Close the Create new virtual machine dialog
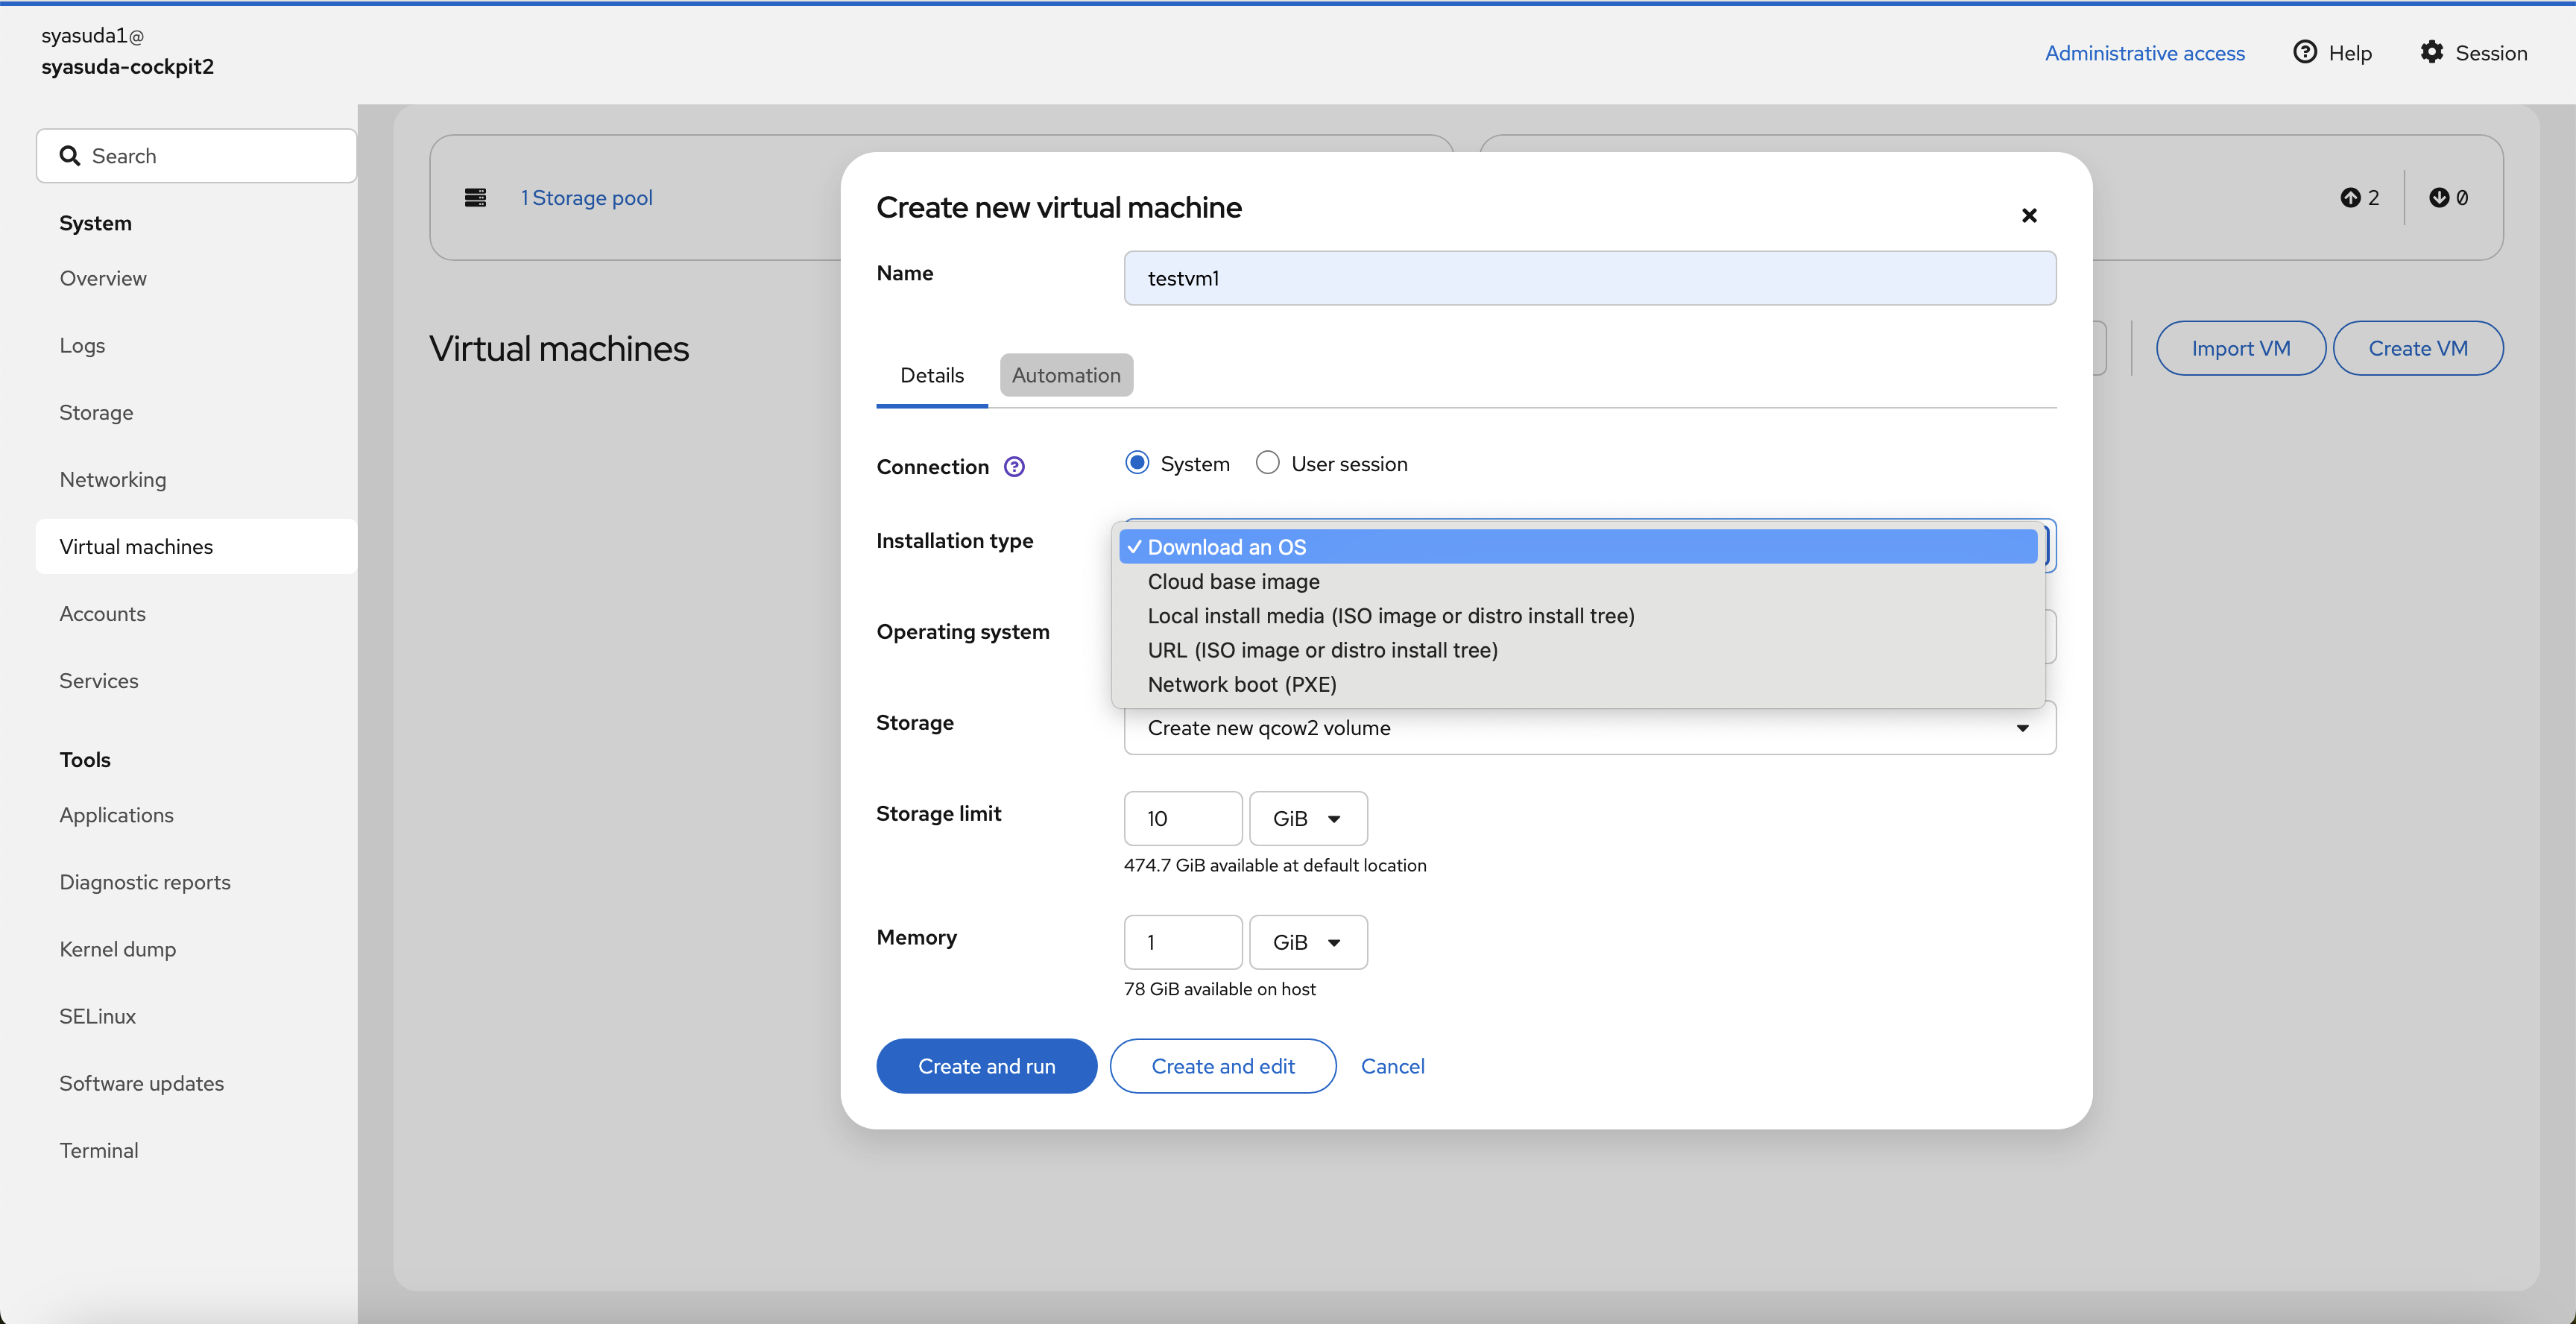The height and width of the screenshot is (1324, 2576). point(2029,215)
